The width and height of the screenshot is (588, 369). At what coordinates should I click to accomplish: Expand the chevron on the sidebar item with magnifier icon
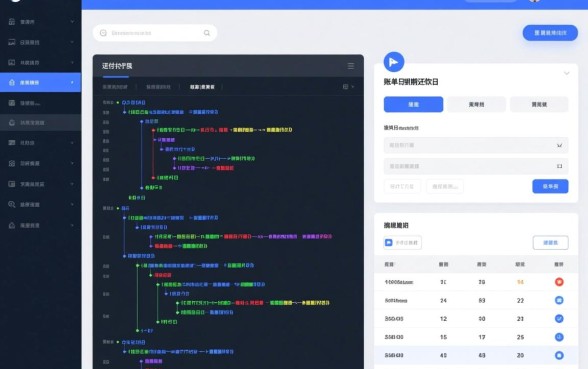click(72, 204)
